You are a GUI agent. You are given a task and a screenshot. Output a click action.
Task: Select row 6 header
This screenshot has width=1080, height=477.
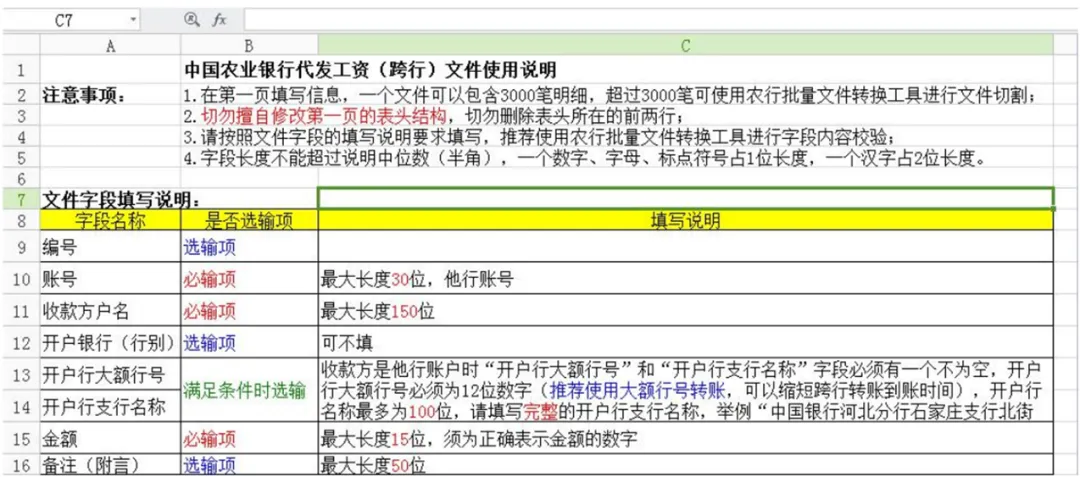(x=20, y=178)
